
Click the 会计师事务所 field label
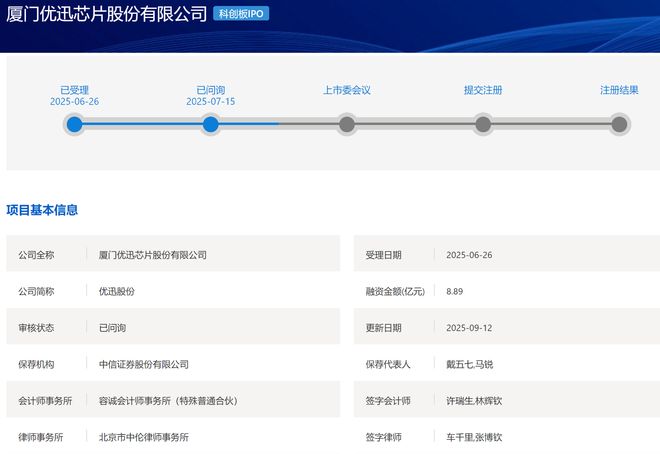pos(45,401)
